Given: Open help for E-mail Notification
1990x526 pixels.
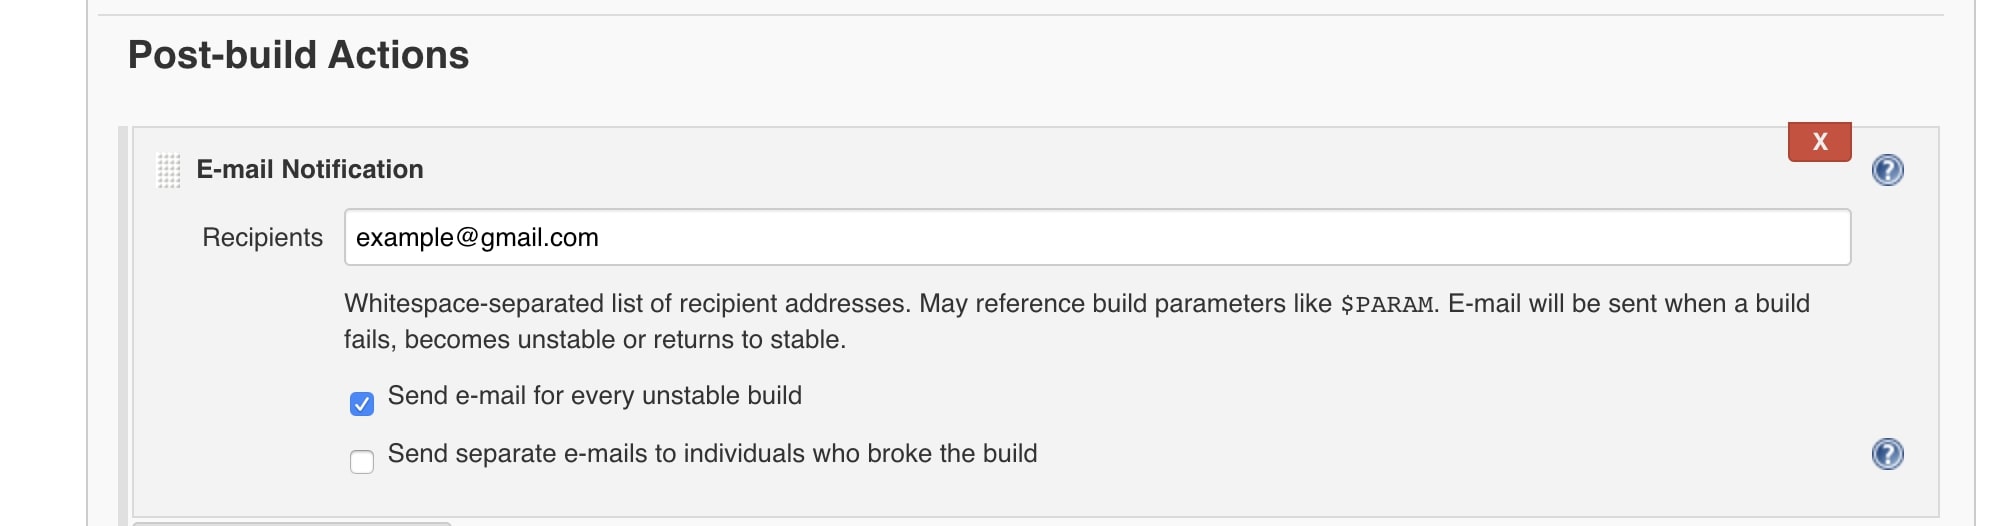Looking at the screenshot, I should coord(1887,170).
